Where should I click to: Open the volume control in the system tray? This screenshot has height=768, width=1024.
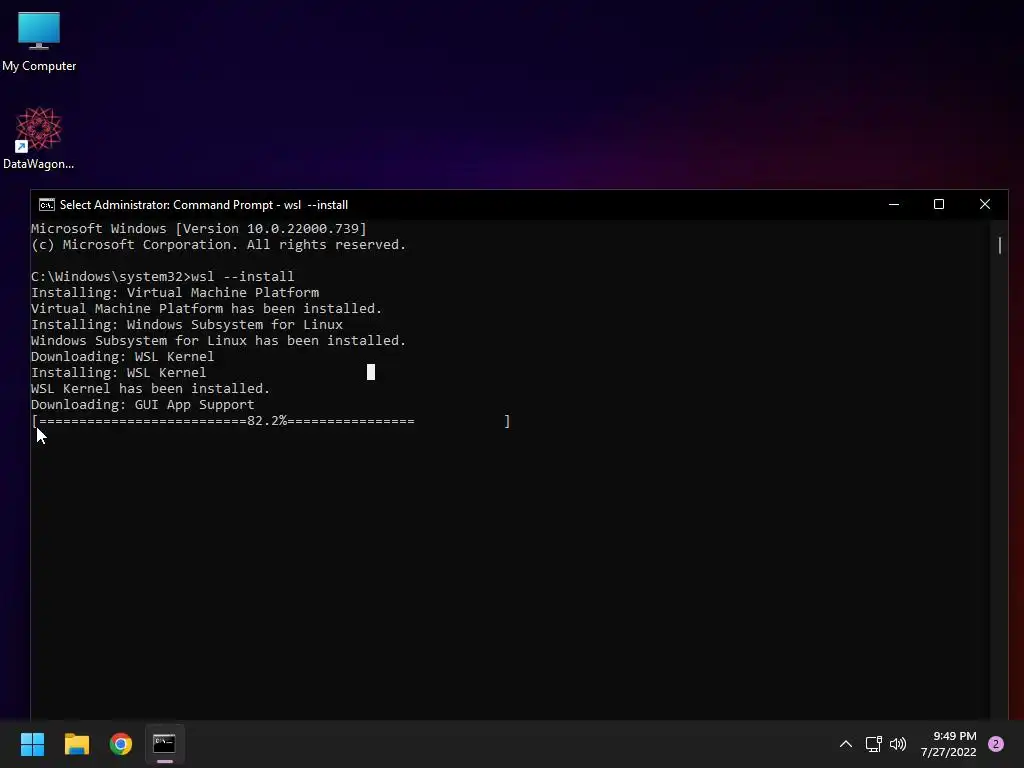point(898,744)
